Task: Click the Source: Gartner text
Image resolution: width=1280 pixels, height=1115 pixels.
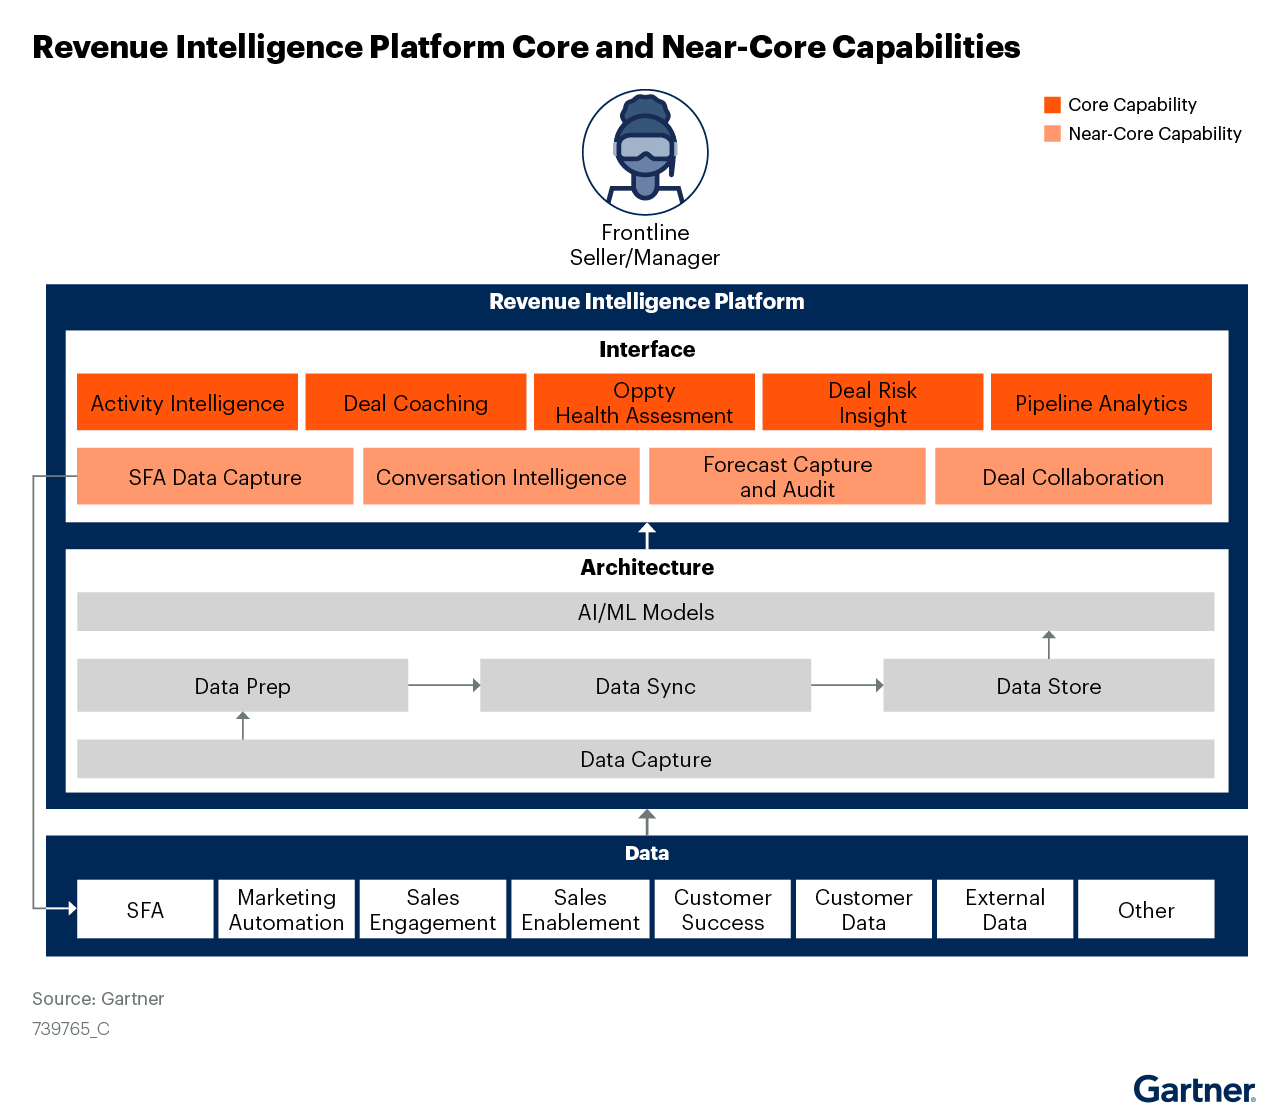Action: 98,998
